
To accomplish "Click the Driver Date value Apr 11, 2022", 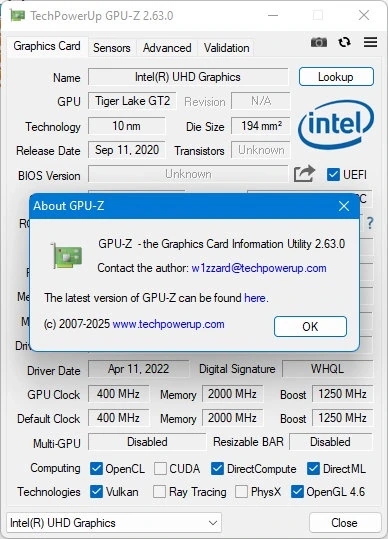I will click(138, 369).
